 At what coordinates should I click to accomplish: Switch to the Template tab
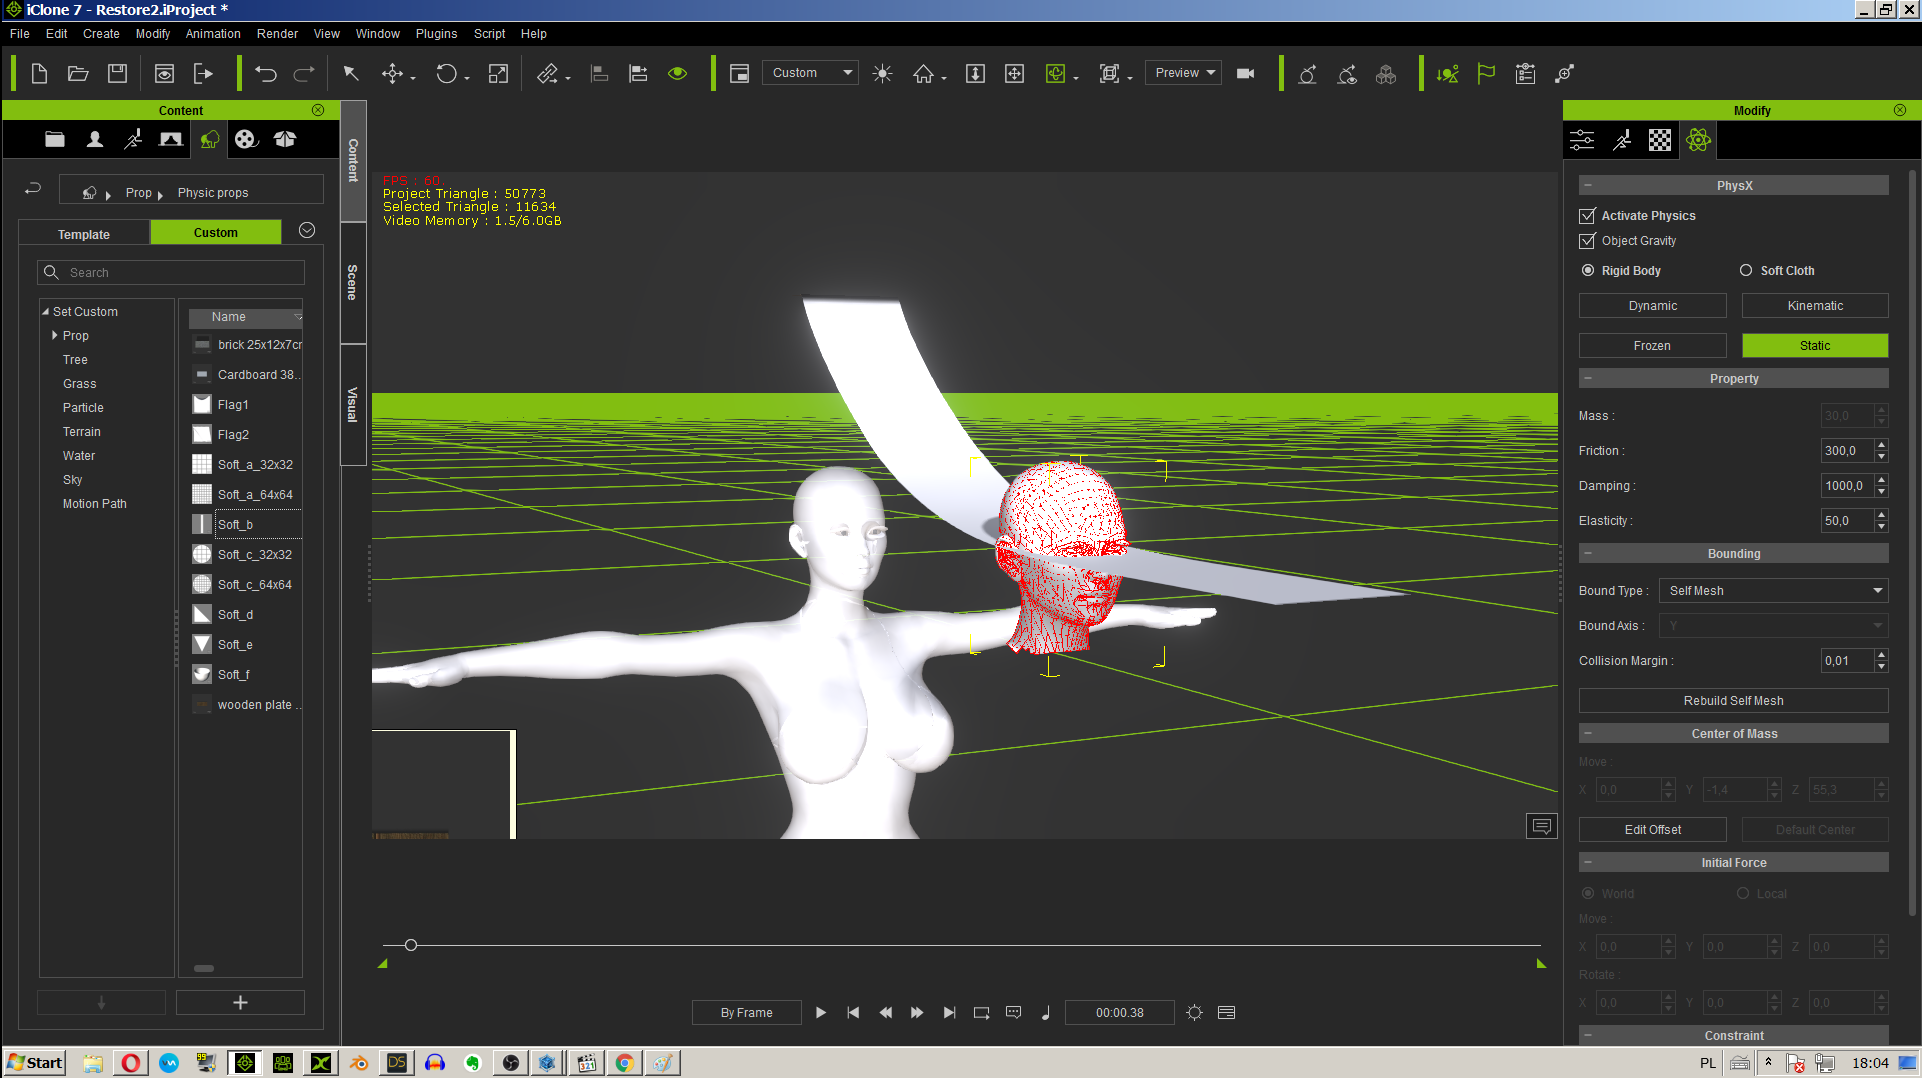84,233
